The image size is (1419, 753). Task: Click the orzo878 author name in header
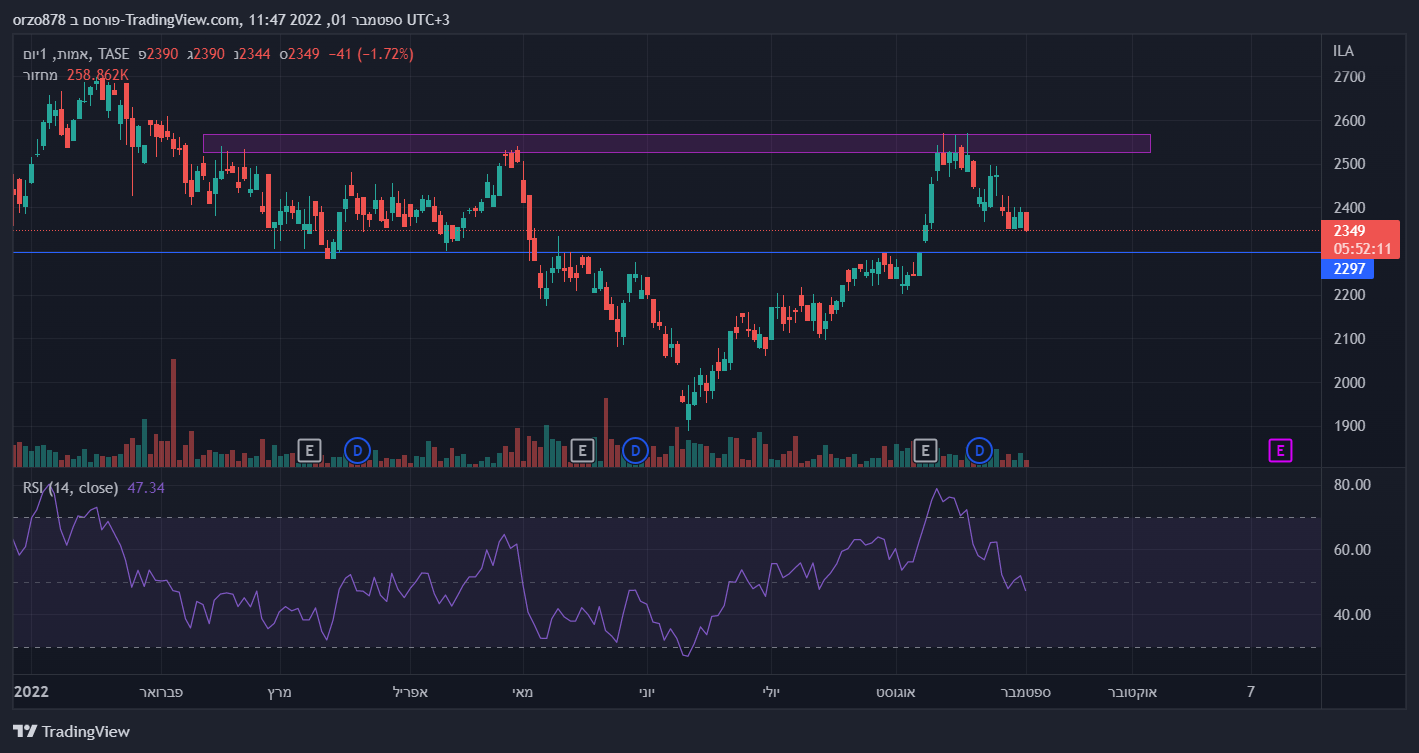click(40, 21)
